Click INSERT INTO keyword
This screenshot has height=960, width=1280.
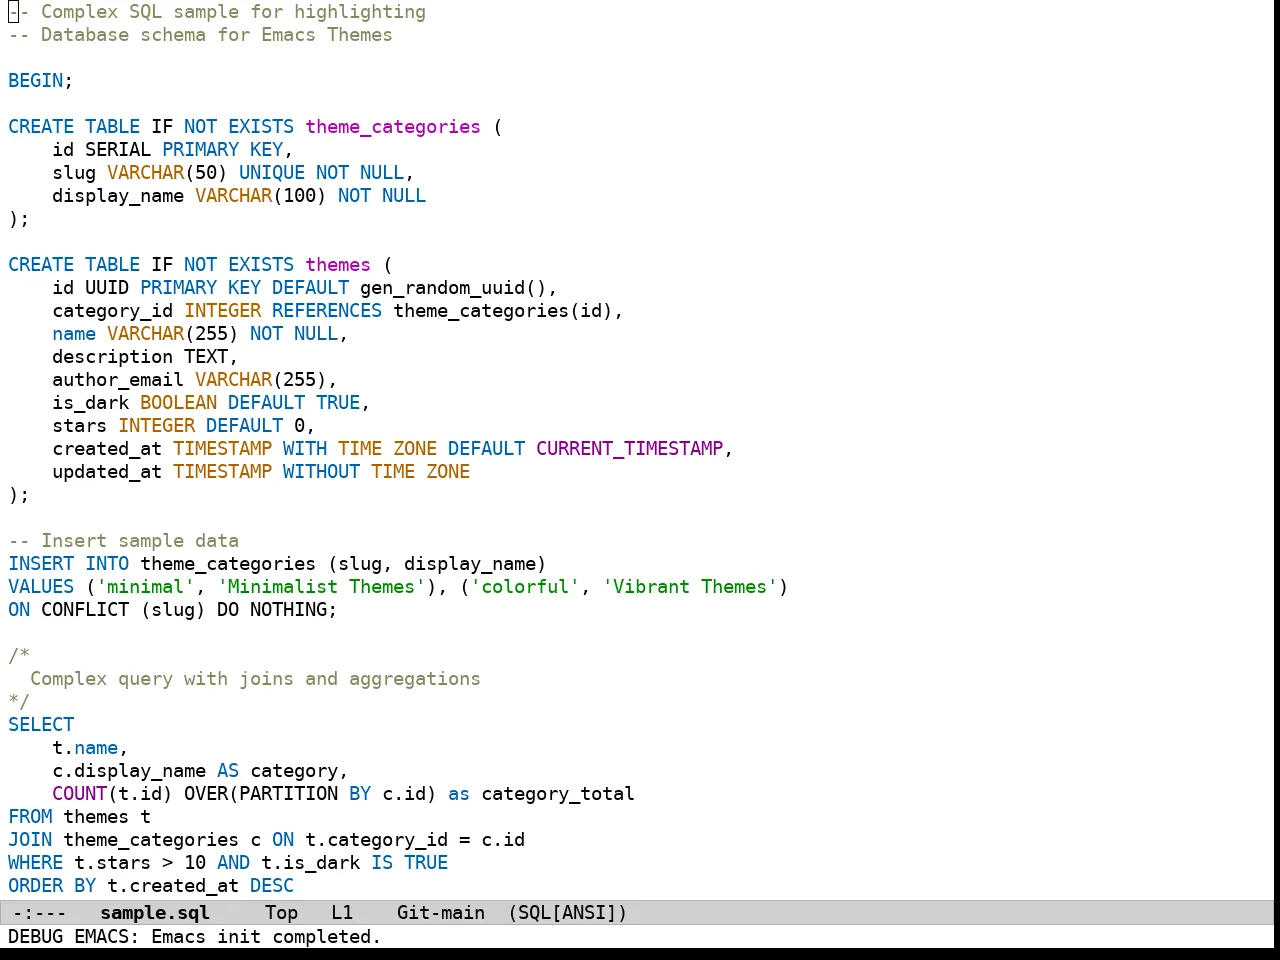tap(68, 563)
